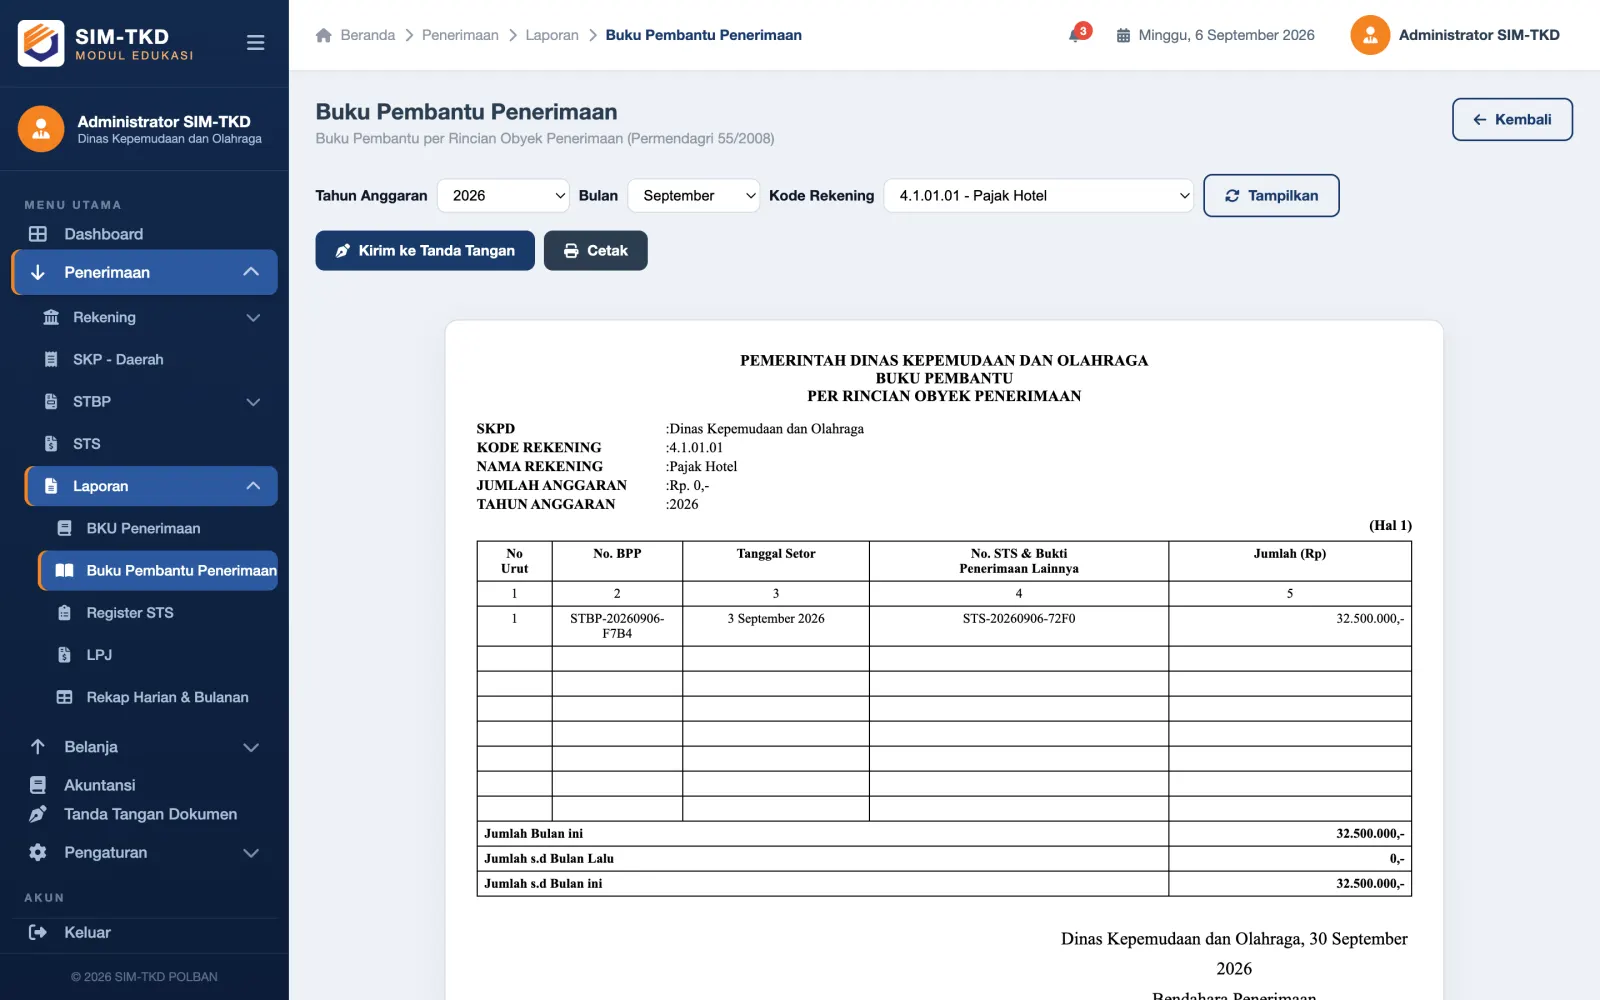Click the BKU Penerimaan book icon
Viewport: 1600px width, 1000px height.
point(64,528)
